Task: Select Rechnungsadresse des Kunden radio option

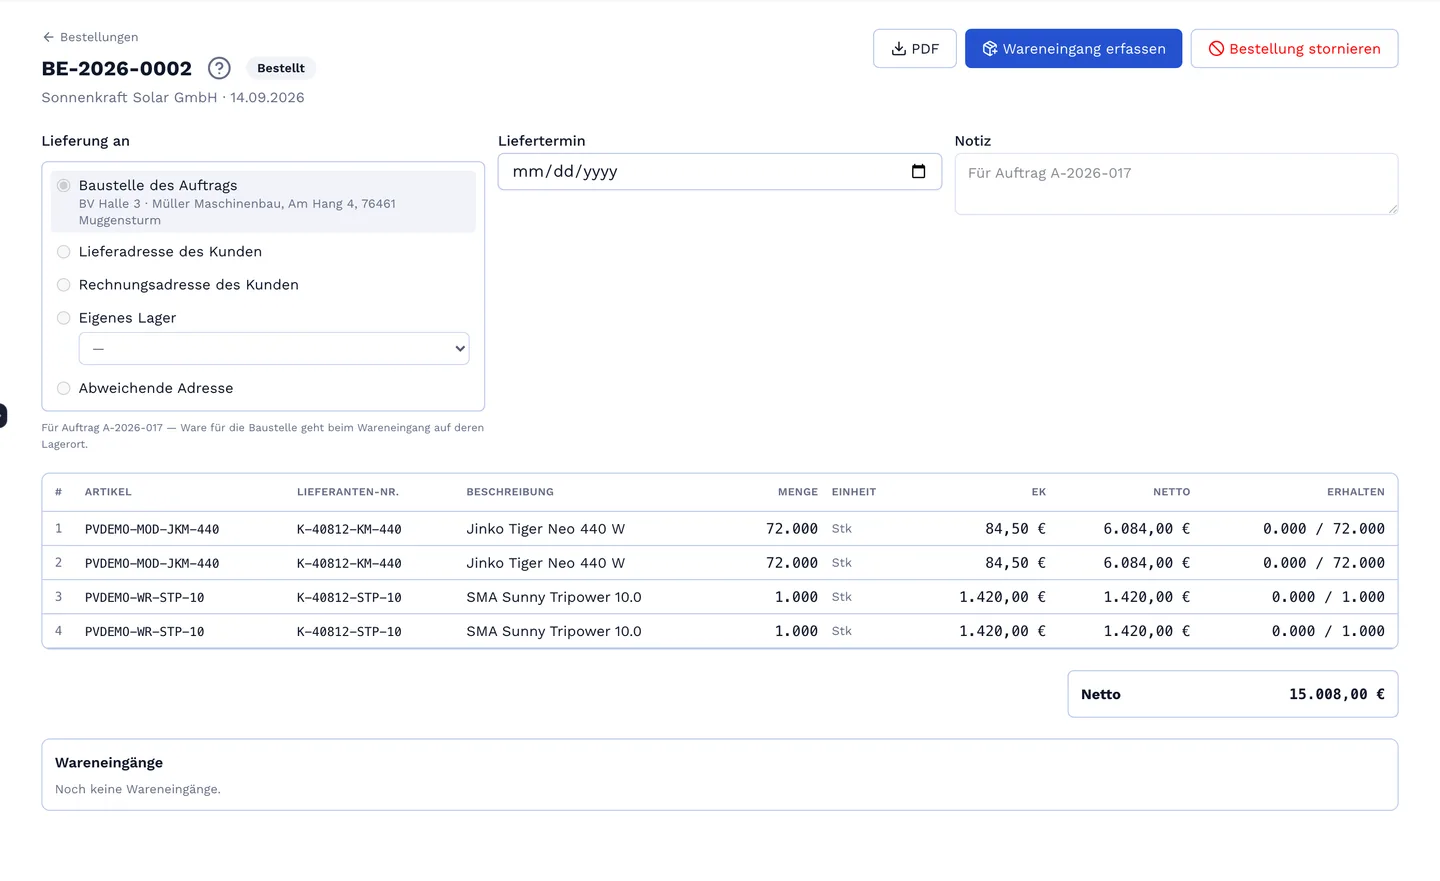Action: click(x=64, y=285)
